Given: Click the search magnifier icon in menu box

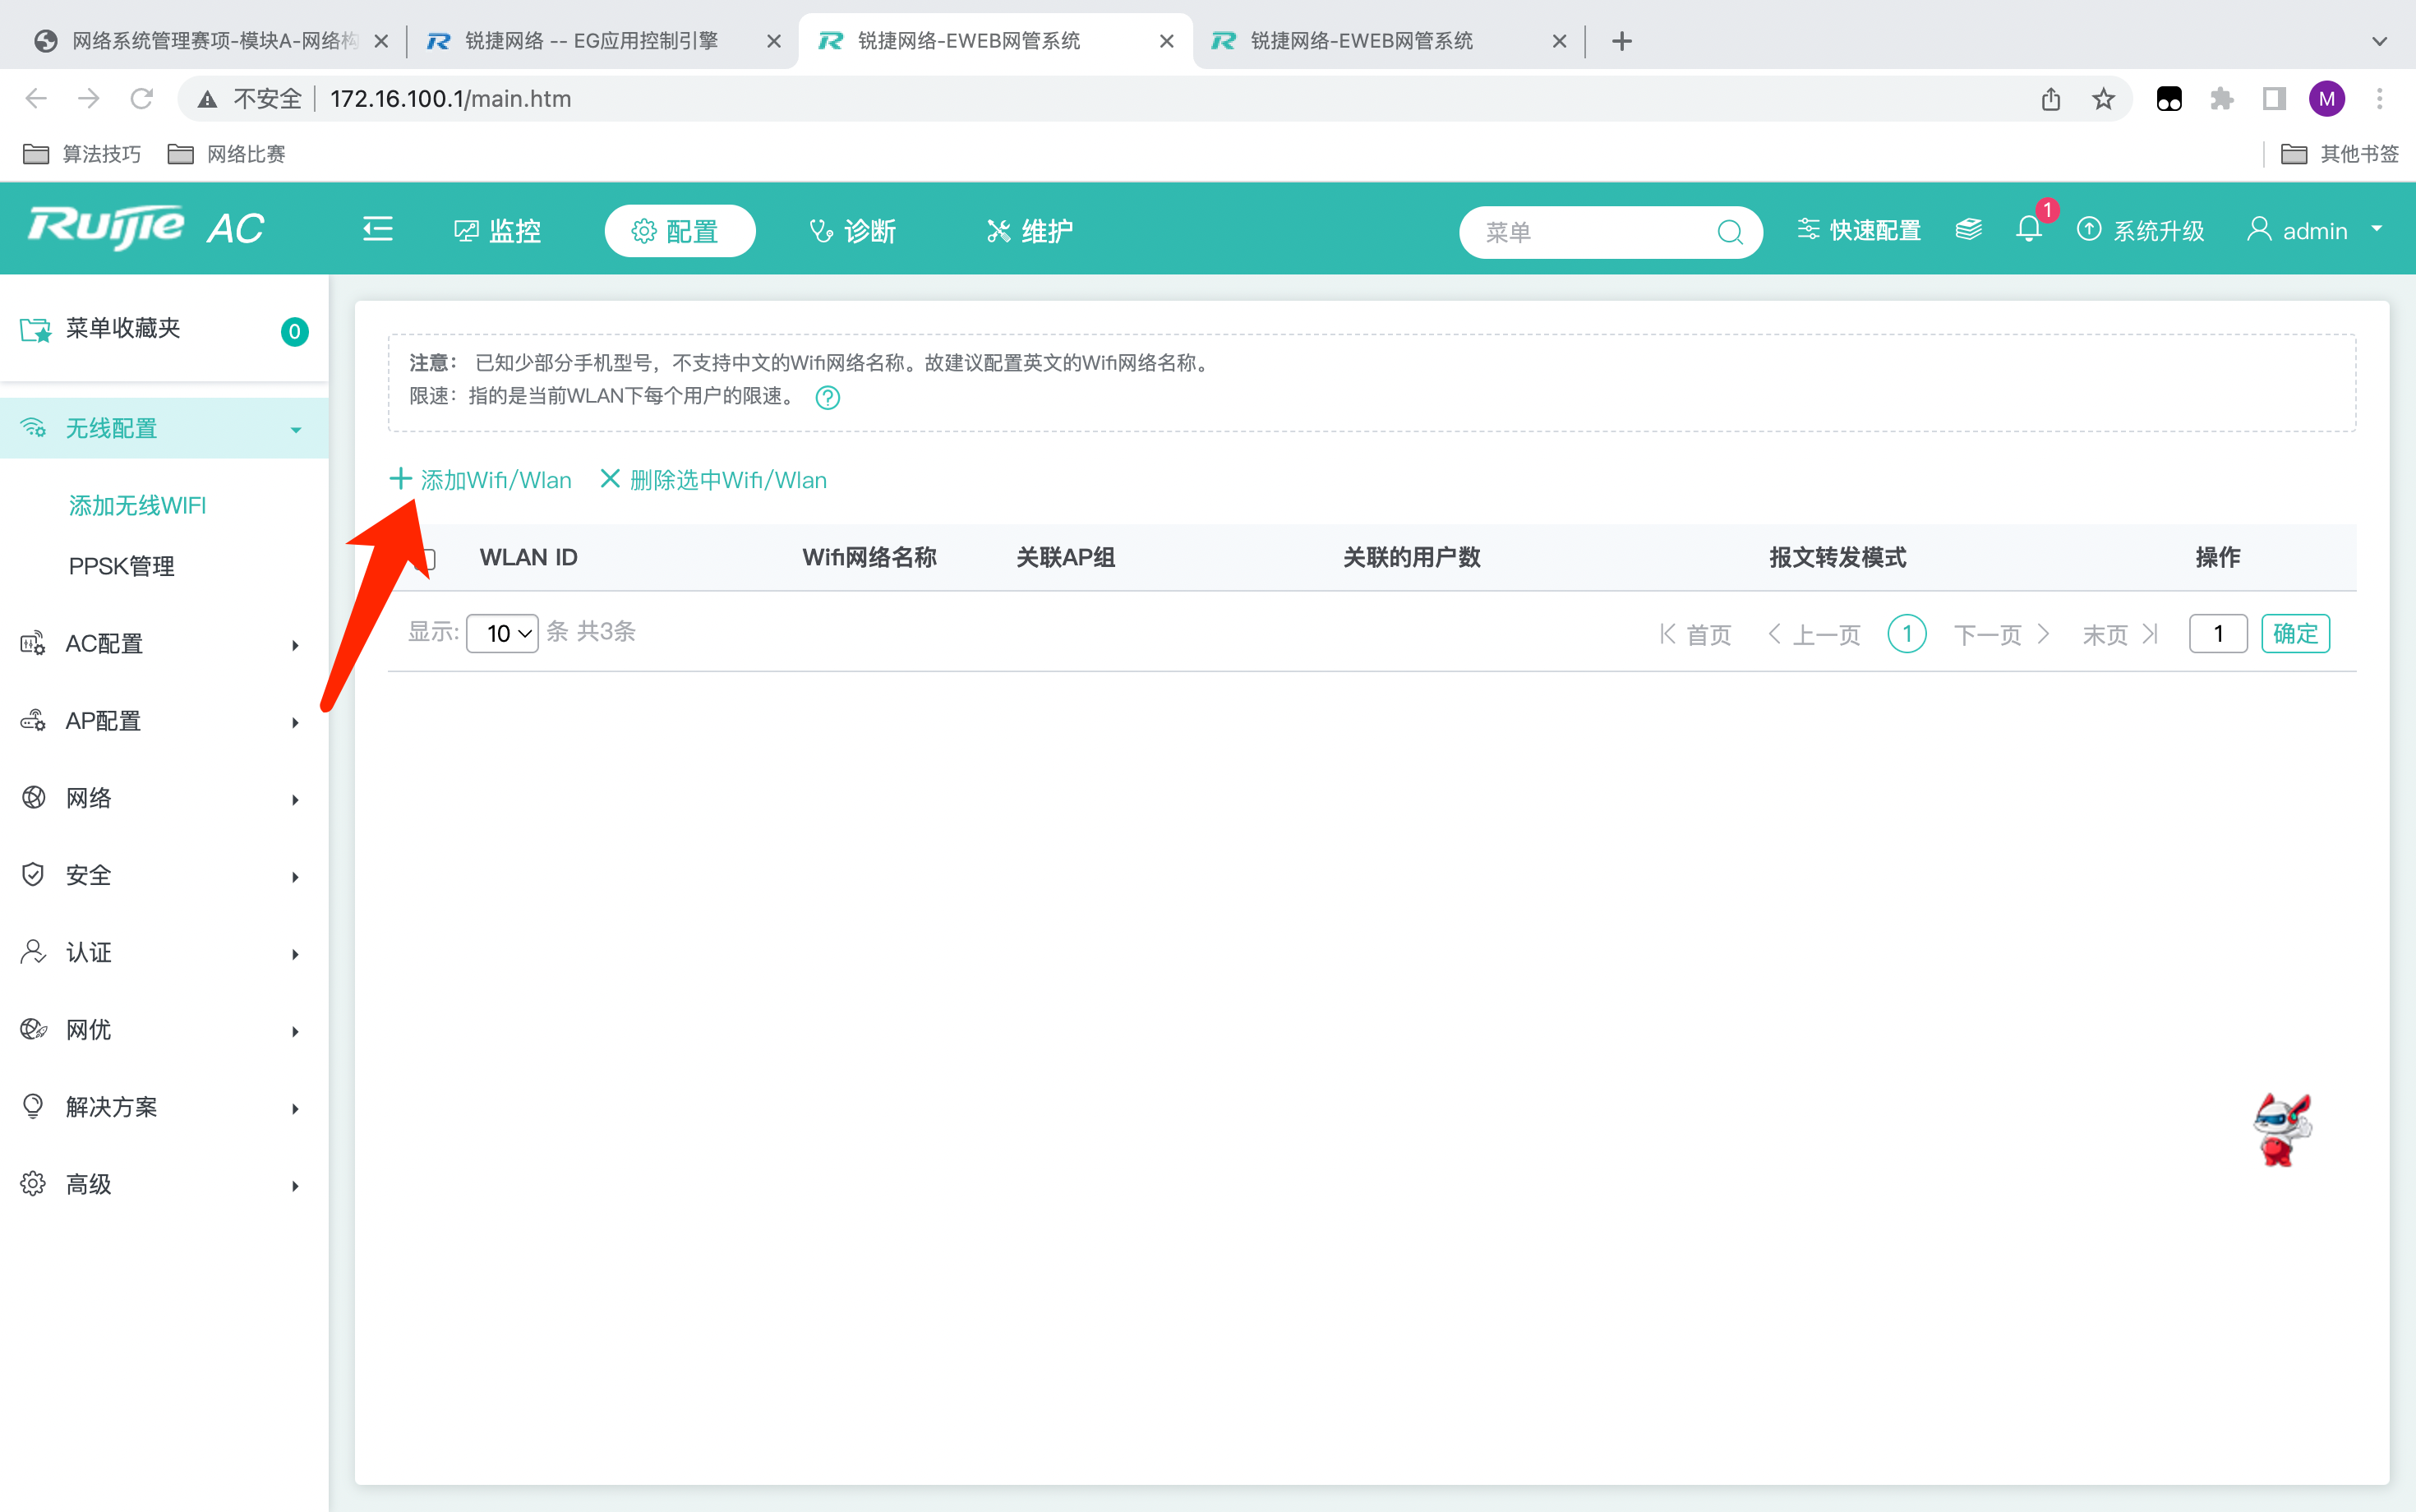Looking at the screenshot, I should (1730, 233).
